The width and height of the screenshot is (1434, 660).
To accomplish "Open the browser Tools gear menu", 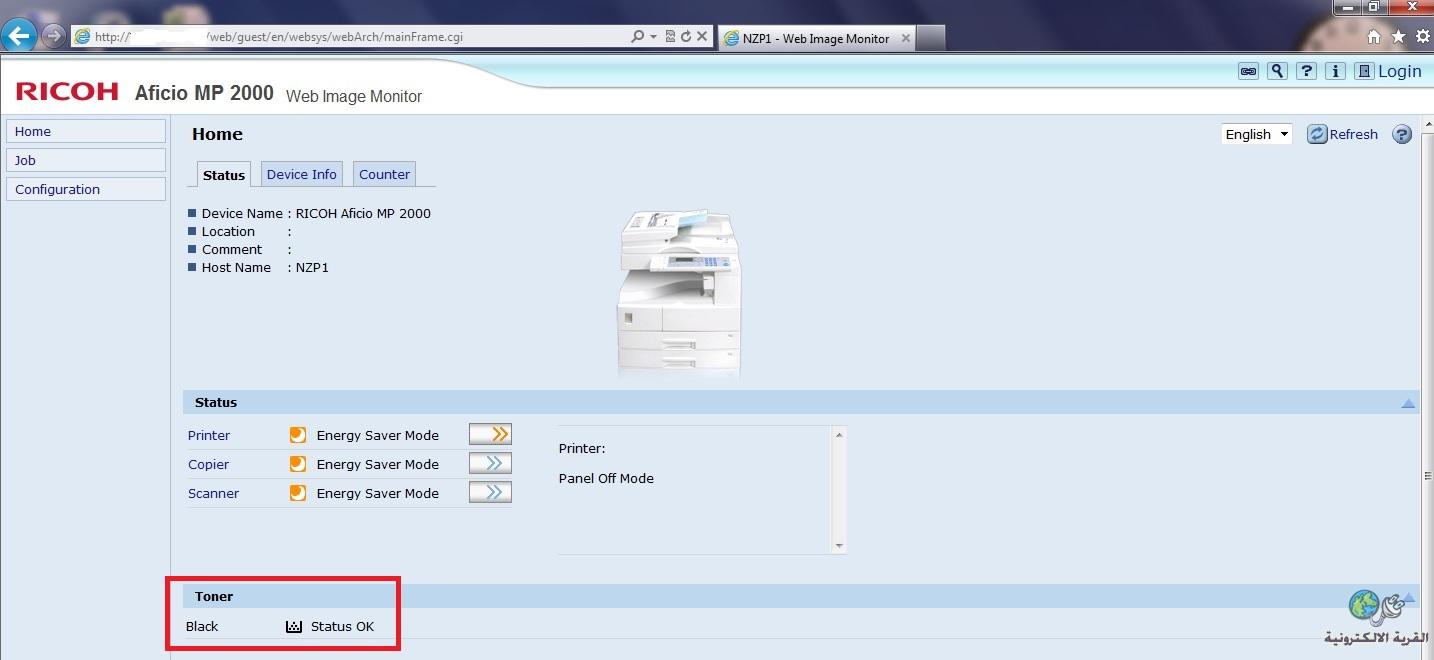I will [1422, 37].
